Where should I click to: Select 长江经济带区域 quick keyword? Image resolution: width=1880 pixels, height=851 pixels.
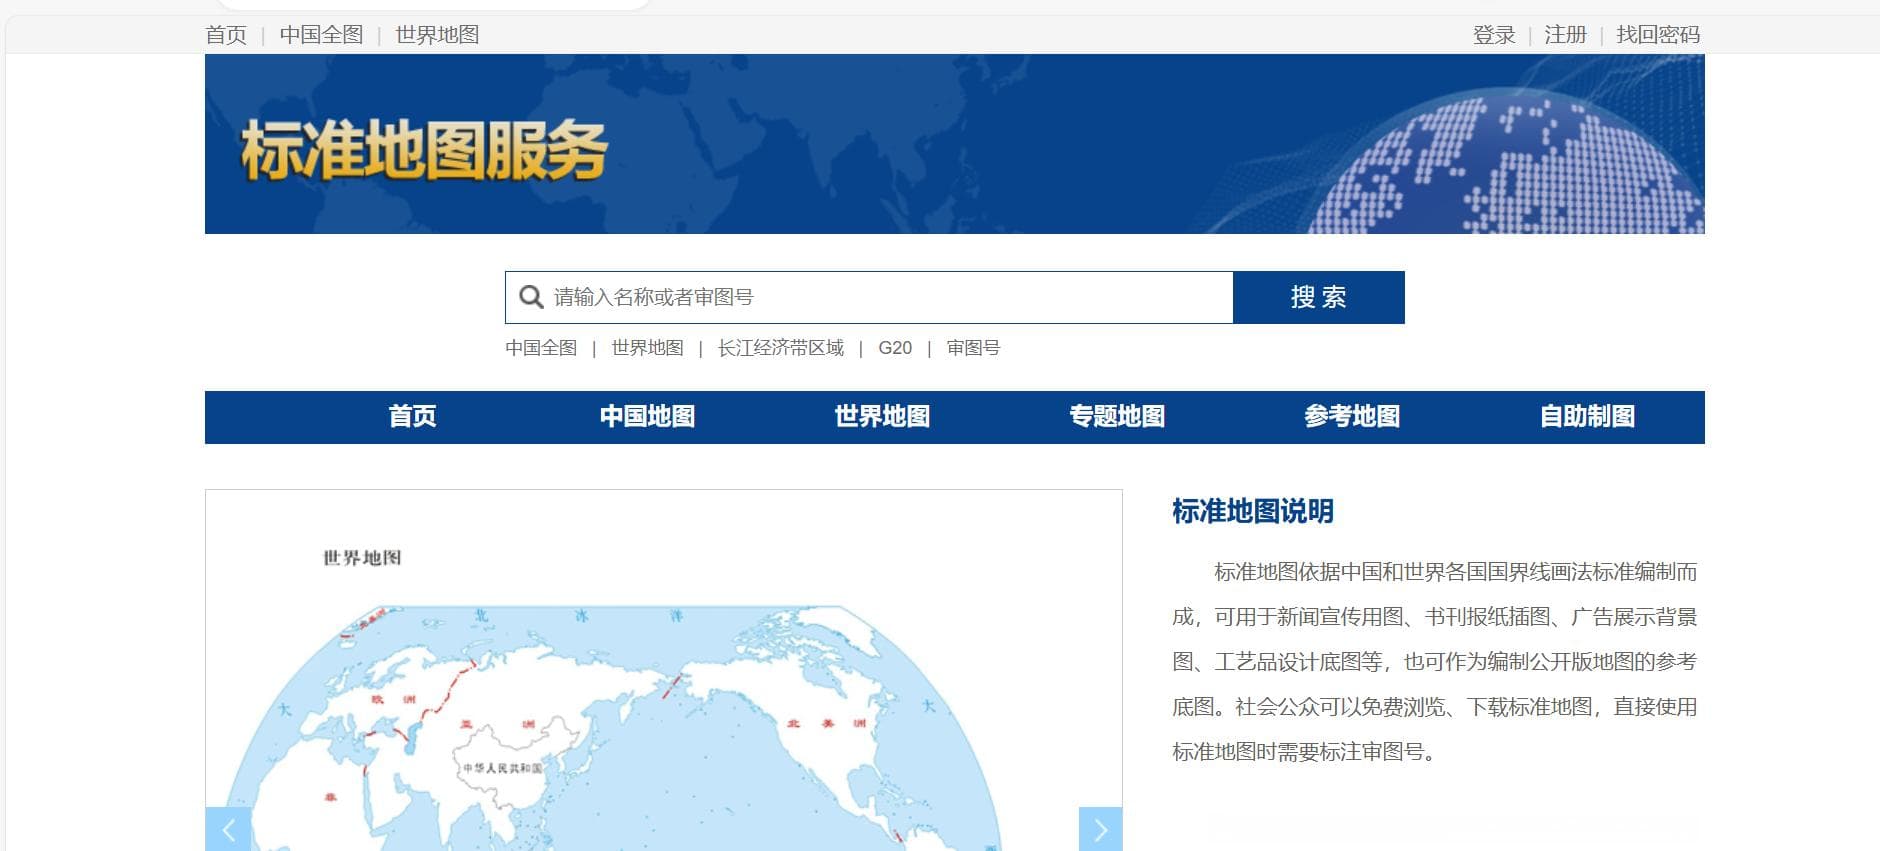[x=781, y=348]
